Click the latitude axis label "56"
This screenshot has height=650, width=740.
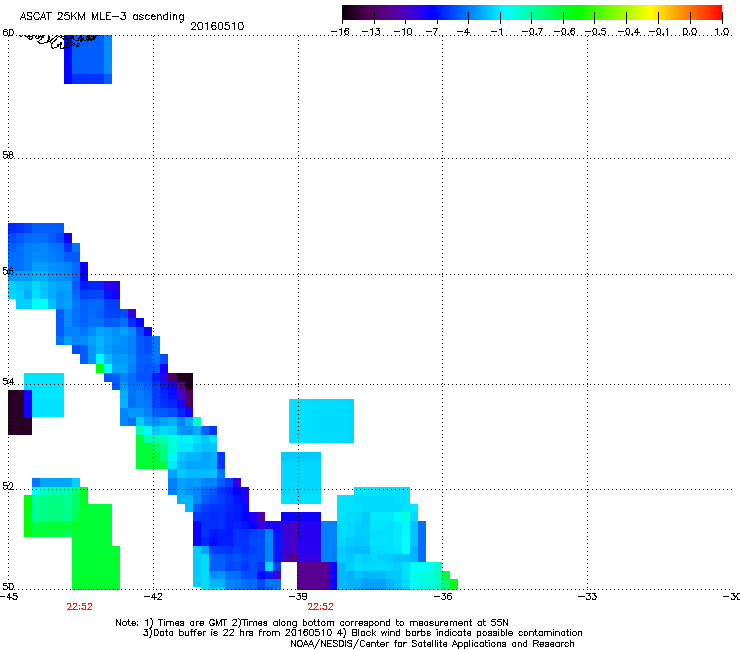pos(8,271)
